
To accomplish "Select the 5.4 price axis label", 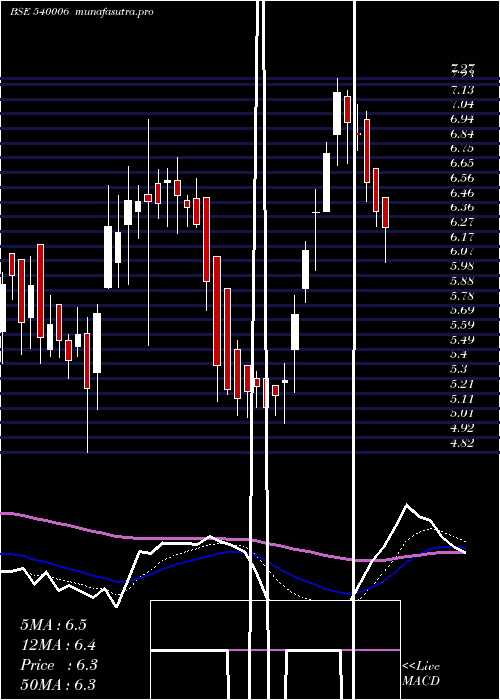I will (x=459, y=354).
